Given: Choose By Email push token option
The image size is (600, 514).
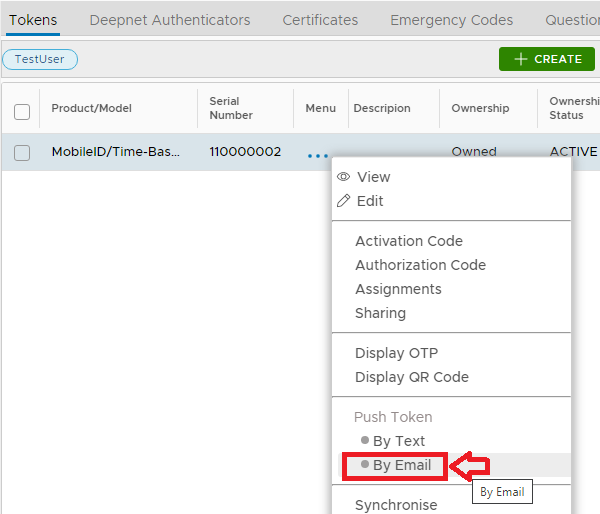Looking at the screenshot, I should 401,465.
